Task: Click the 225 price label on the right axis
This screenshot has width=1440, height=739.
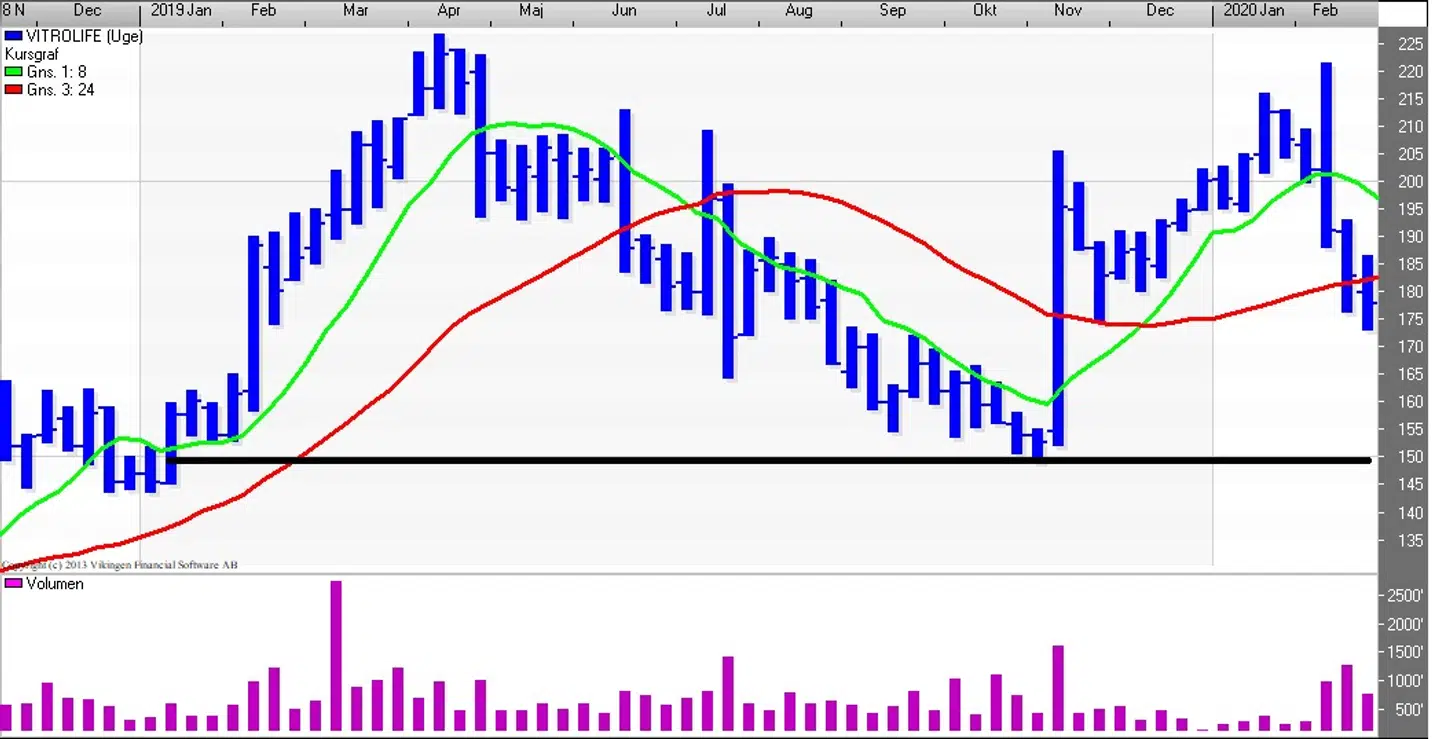Action: coord(1411,44)
